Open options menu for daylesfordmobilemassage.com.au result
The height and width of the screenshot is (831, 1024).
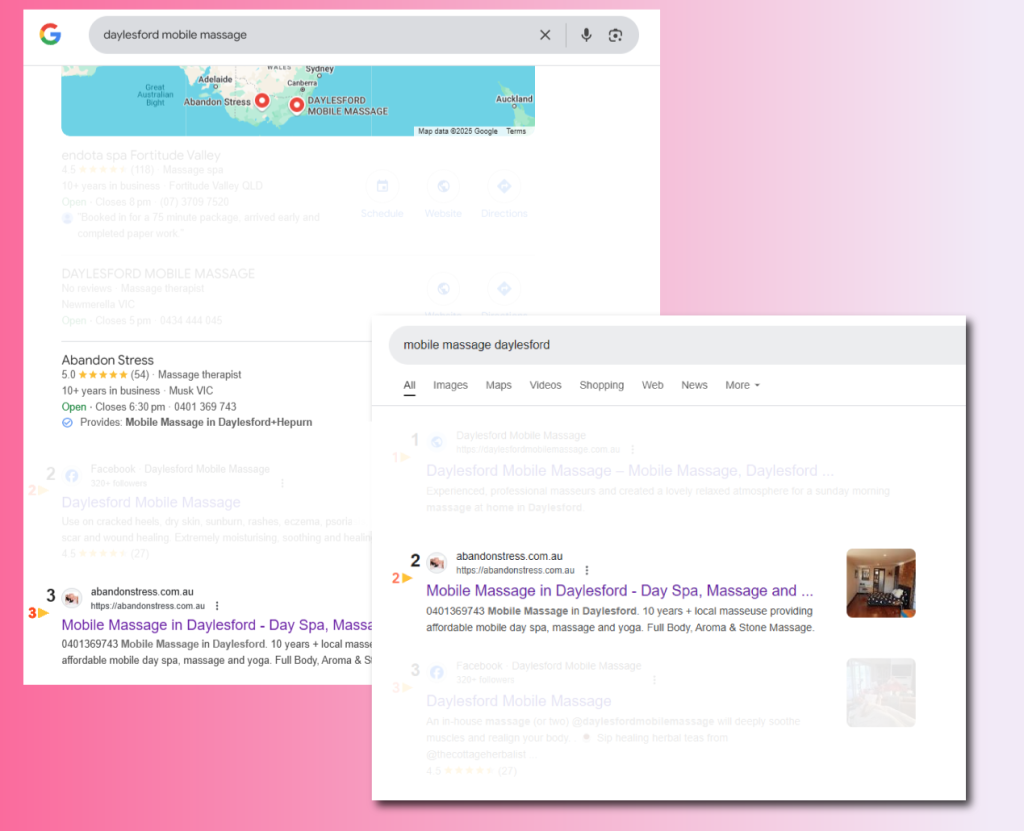[632, 449]
